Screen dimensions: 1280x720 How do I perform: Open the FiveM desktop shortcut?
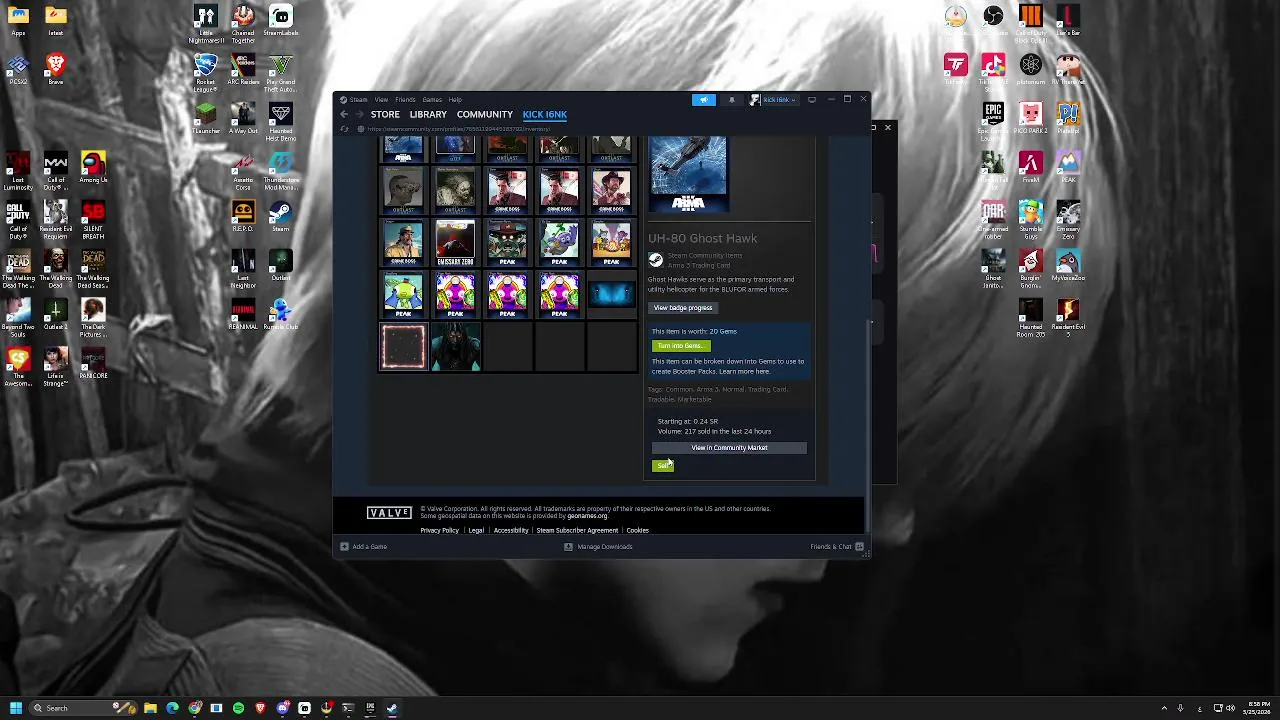(1031, 167)
